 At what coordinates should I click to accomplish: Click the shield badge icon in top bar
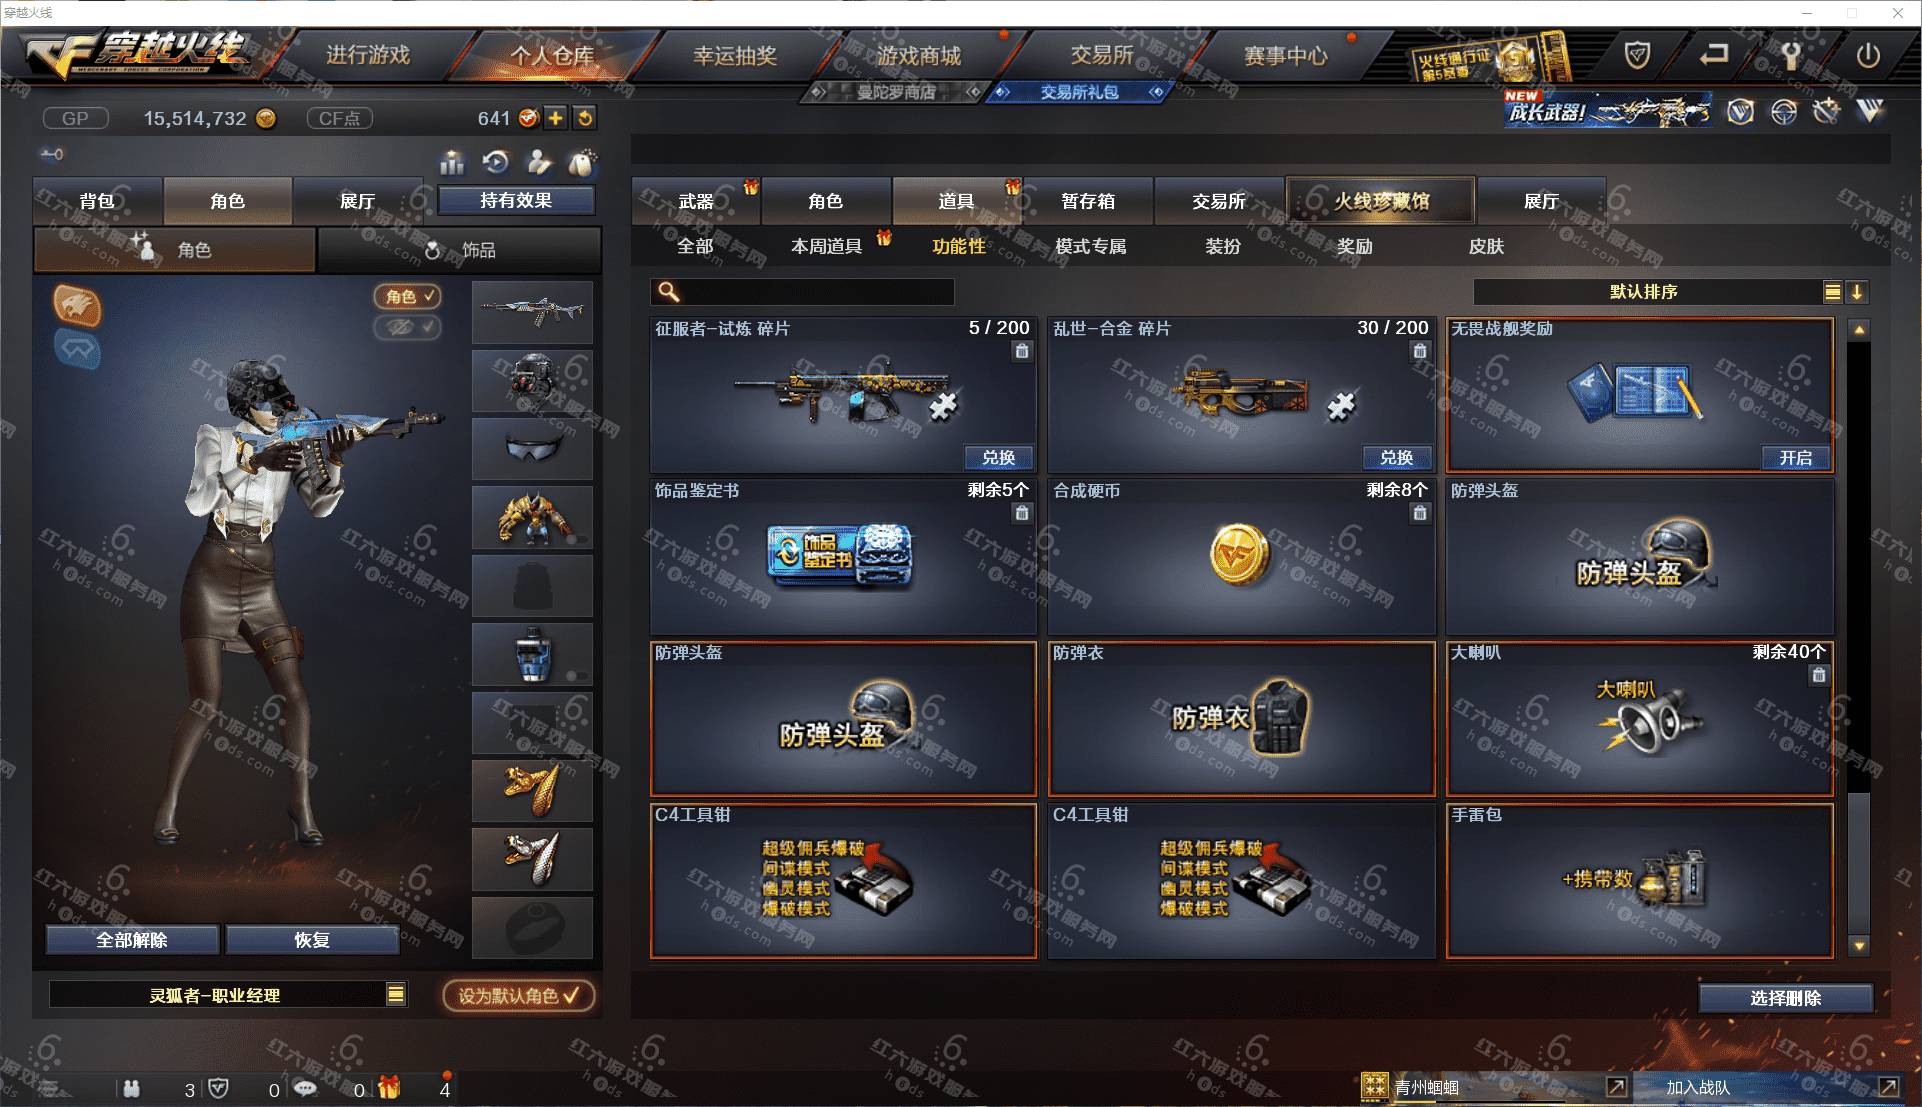coord(1637,56)
